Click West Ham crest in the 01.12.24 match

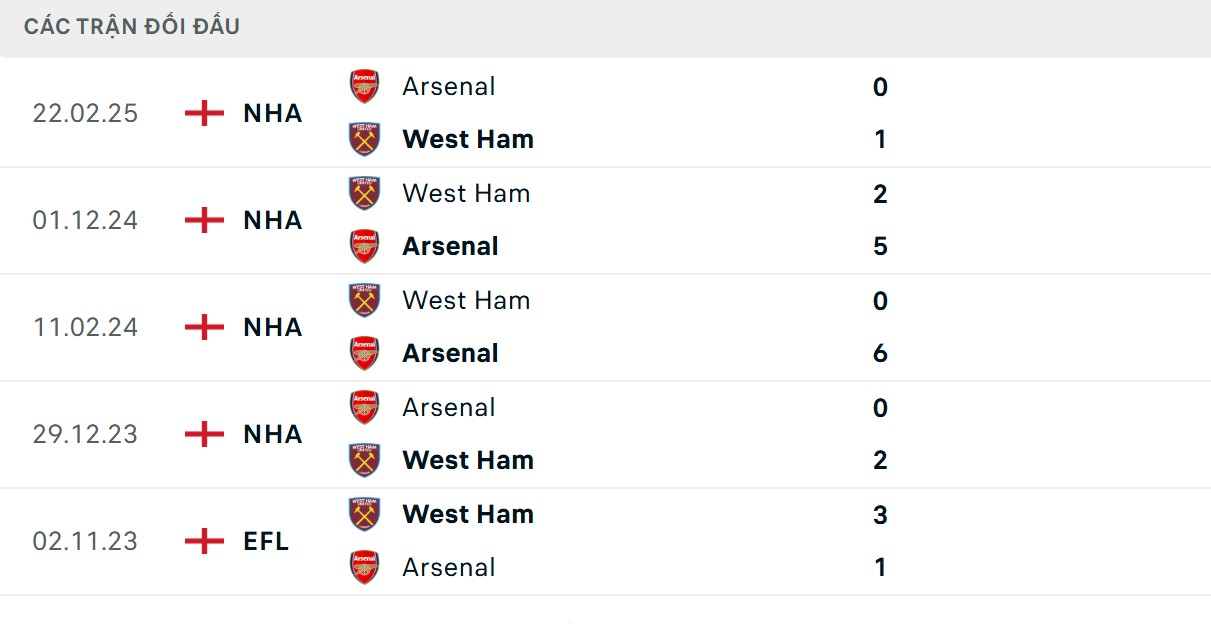point(364,193)
